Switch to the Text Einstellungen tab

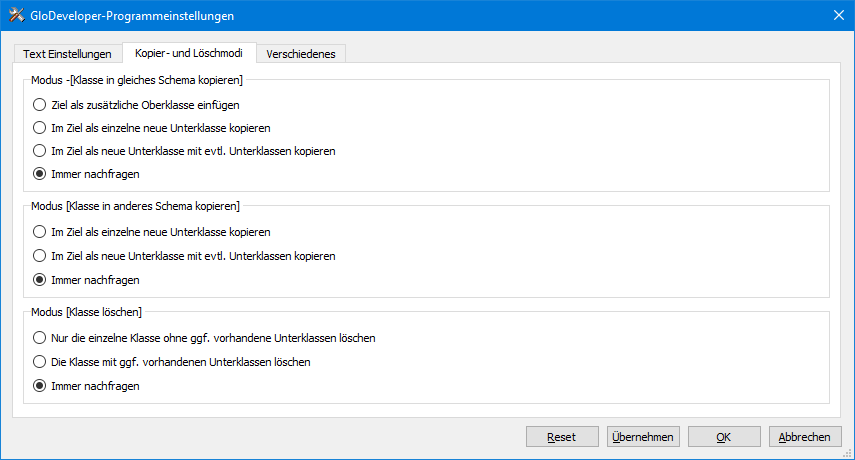[x=68, y=54]
